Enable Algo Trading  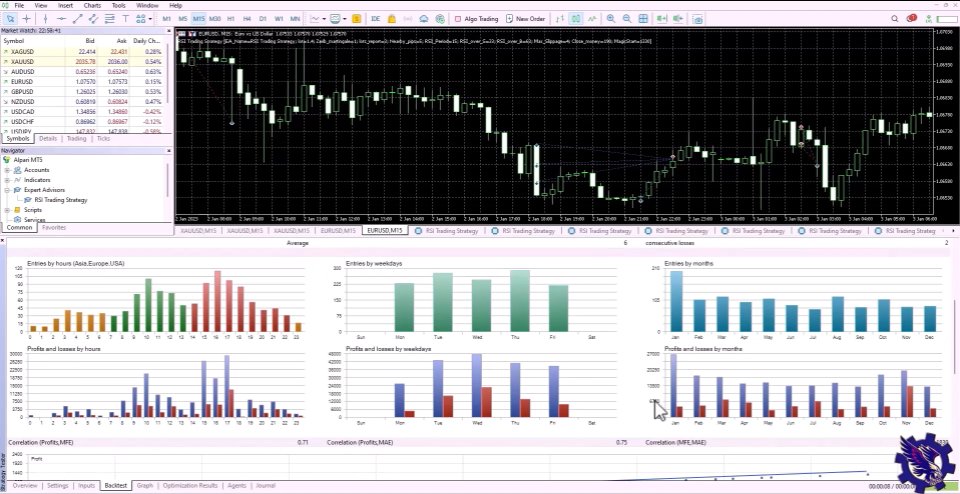coord(476,19)
